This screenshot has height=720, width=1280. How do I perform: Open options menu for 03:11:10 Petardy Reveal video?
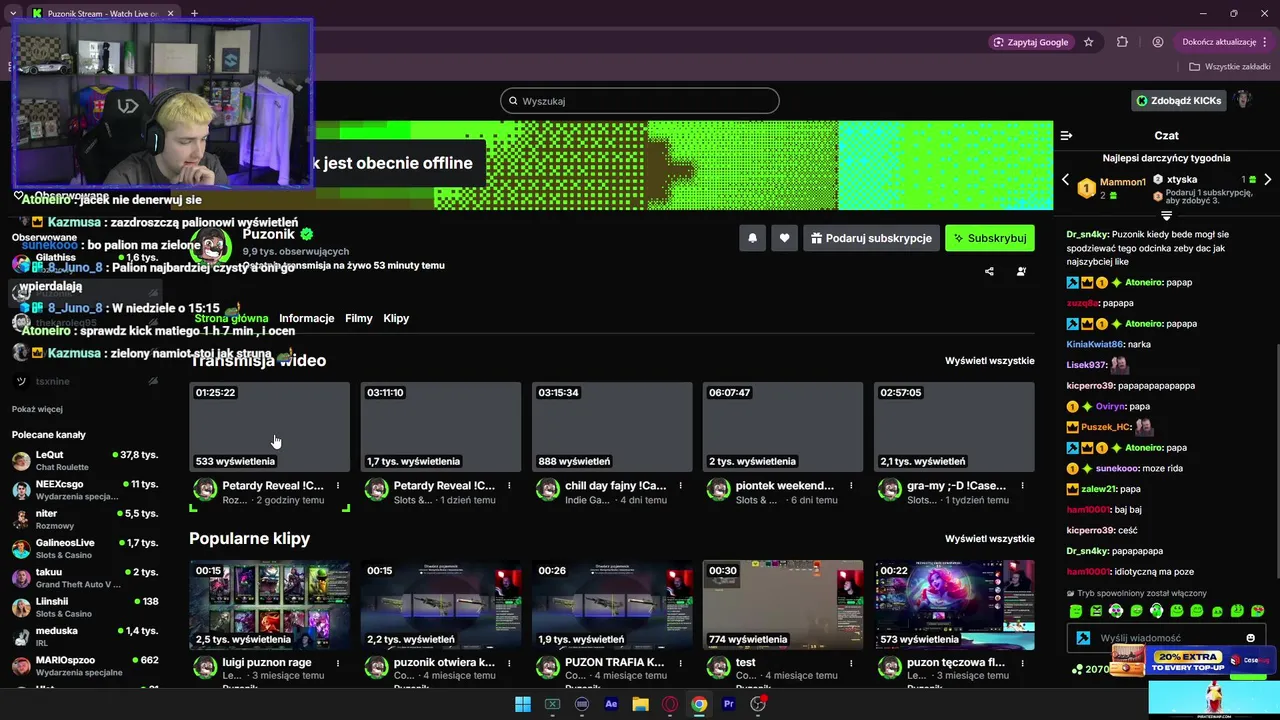coord(509,486)
